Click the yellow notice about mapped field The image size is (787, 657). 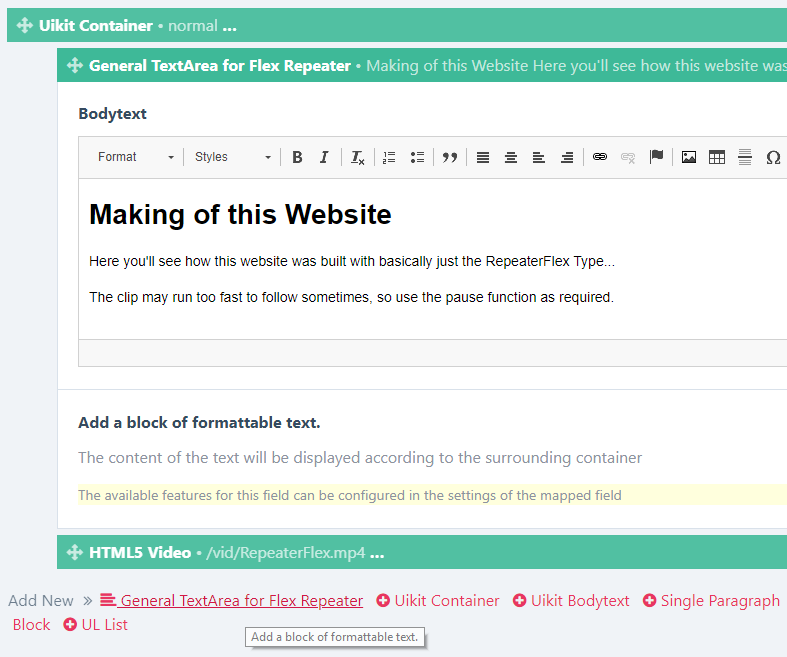point(432,495)
